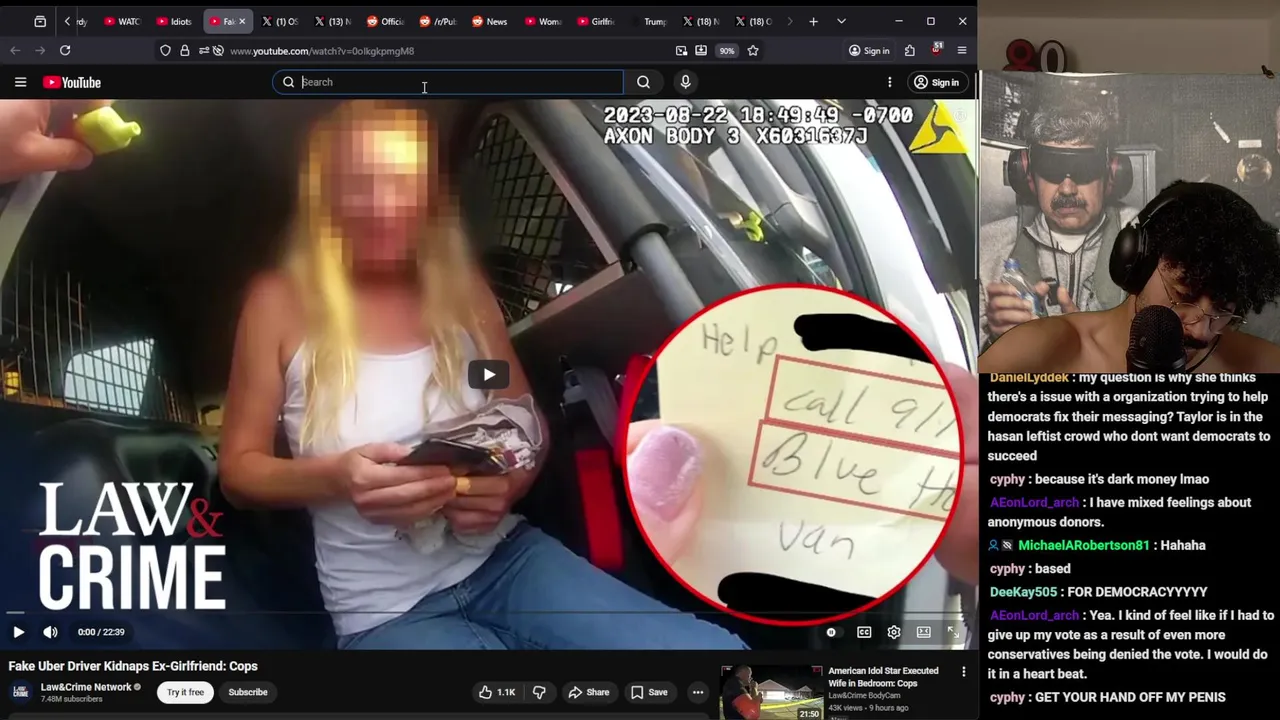Viewport: 1280px width, 720px height.
Task: Reload the page in browser toolbar
Action: click(x=65, y=50)
